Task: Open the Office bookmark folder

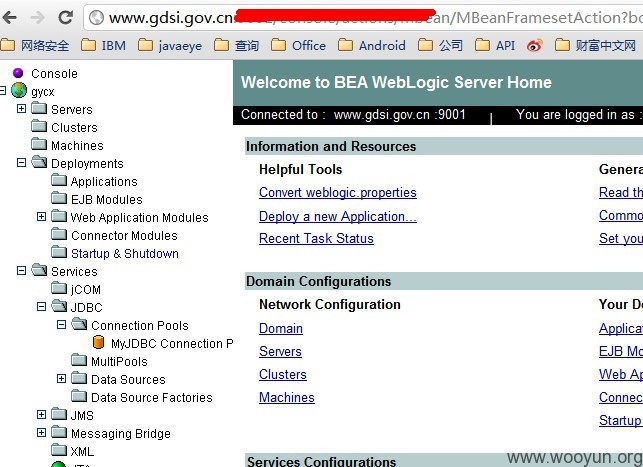Action: (299, 46)
